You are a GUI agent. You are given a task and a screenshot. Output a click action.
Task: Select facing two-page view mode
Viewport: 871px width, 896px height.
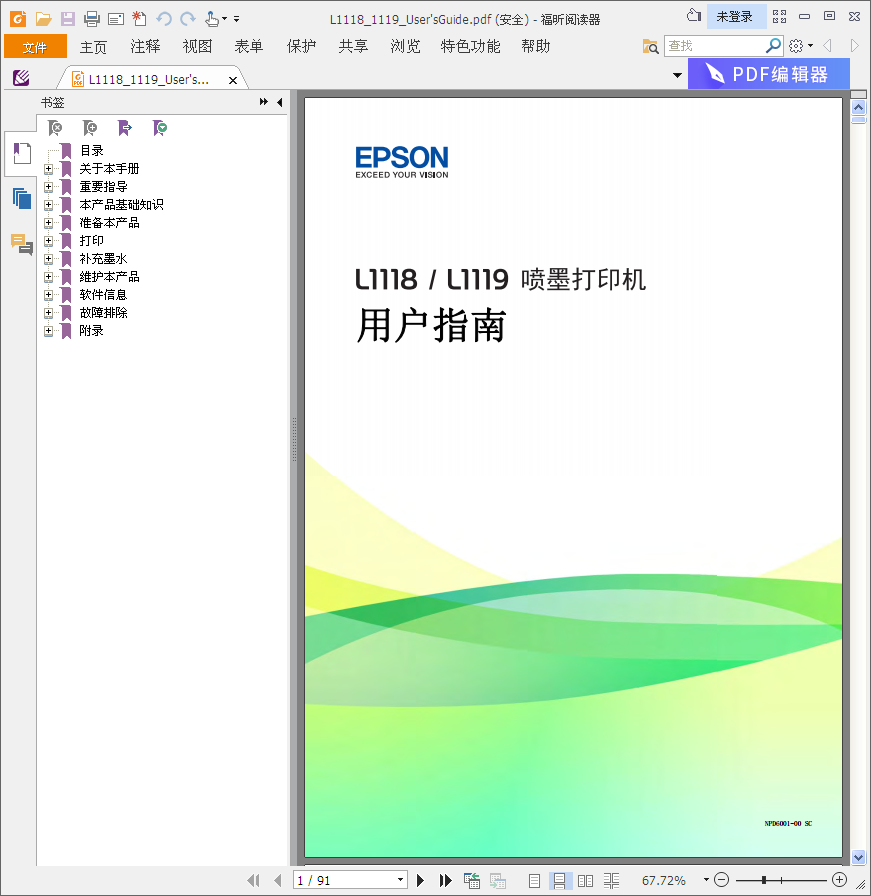click(585, 881)
